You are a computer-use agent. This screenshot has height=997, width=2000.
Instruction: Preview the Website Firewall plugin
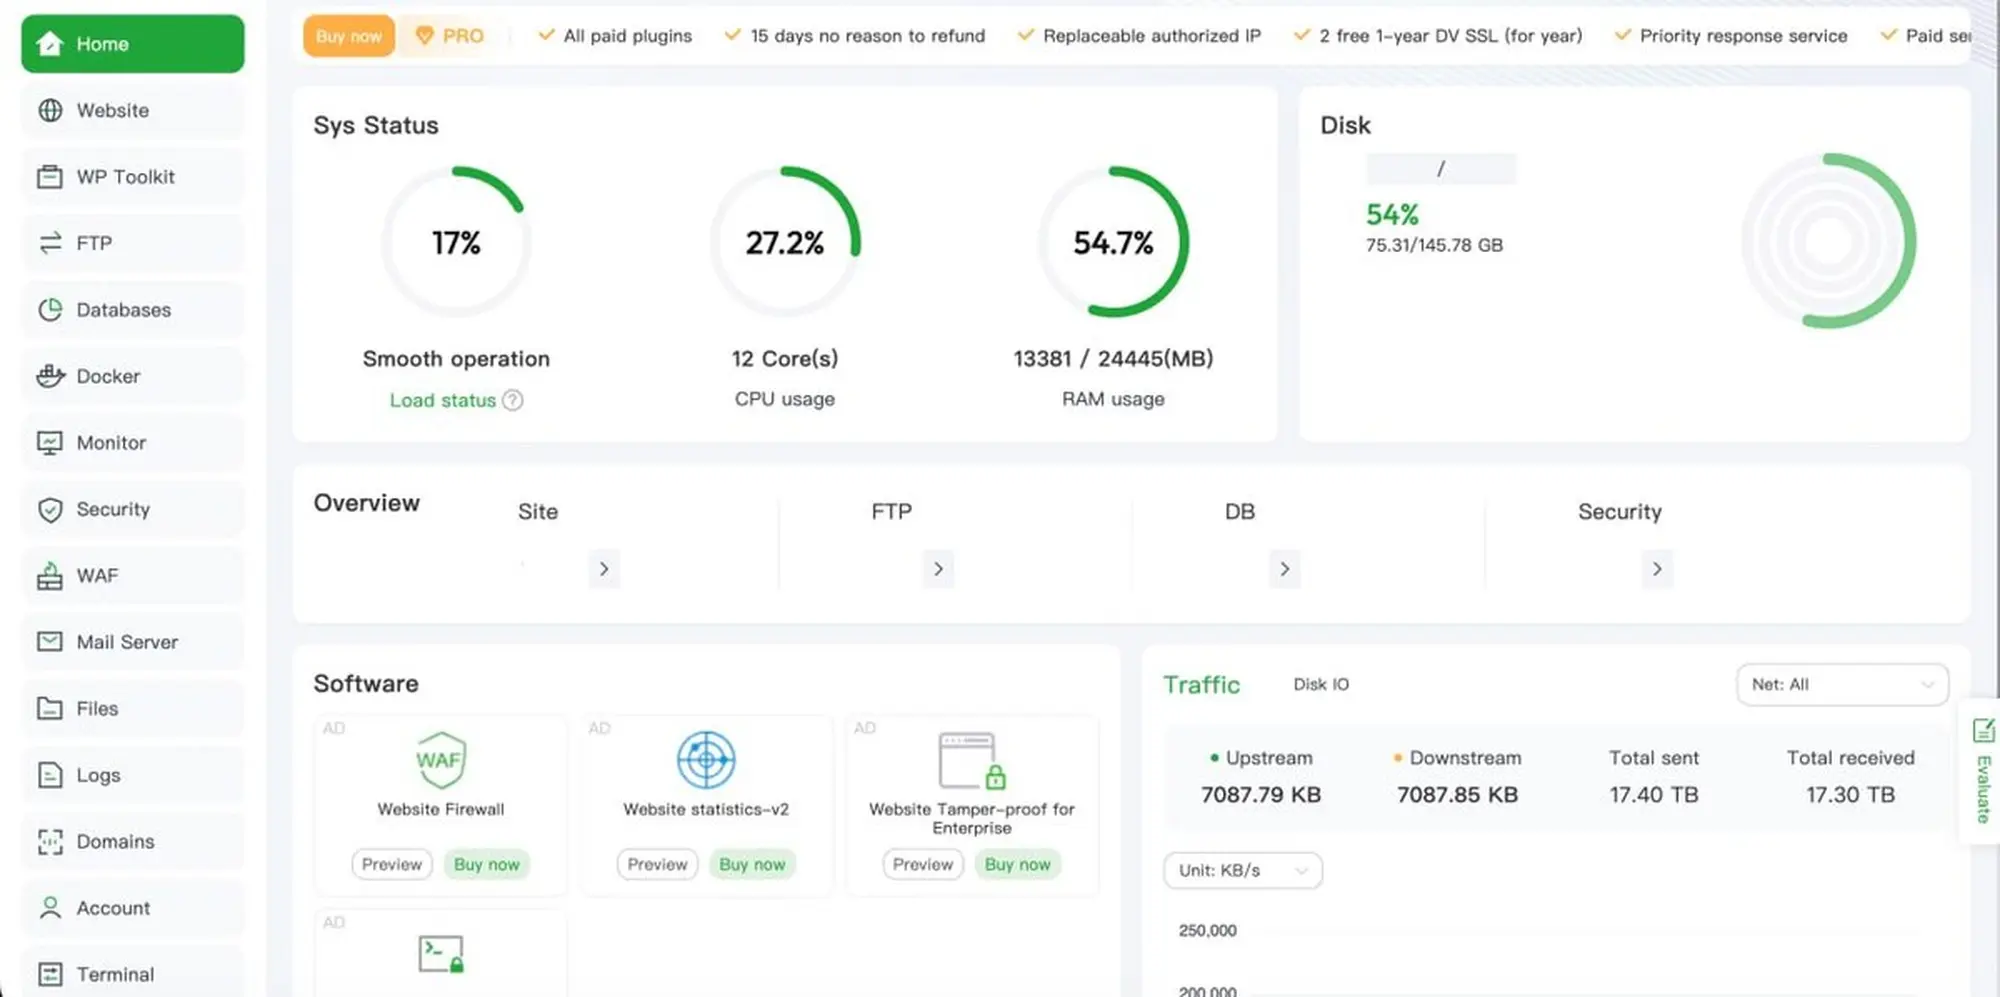pyautogui.click(x=392, y=864)
